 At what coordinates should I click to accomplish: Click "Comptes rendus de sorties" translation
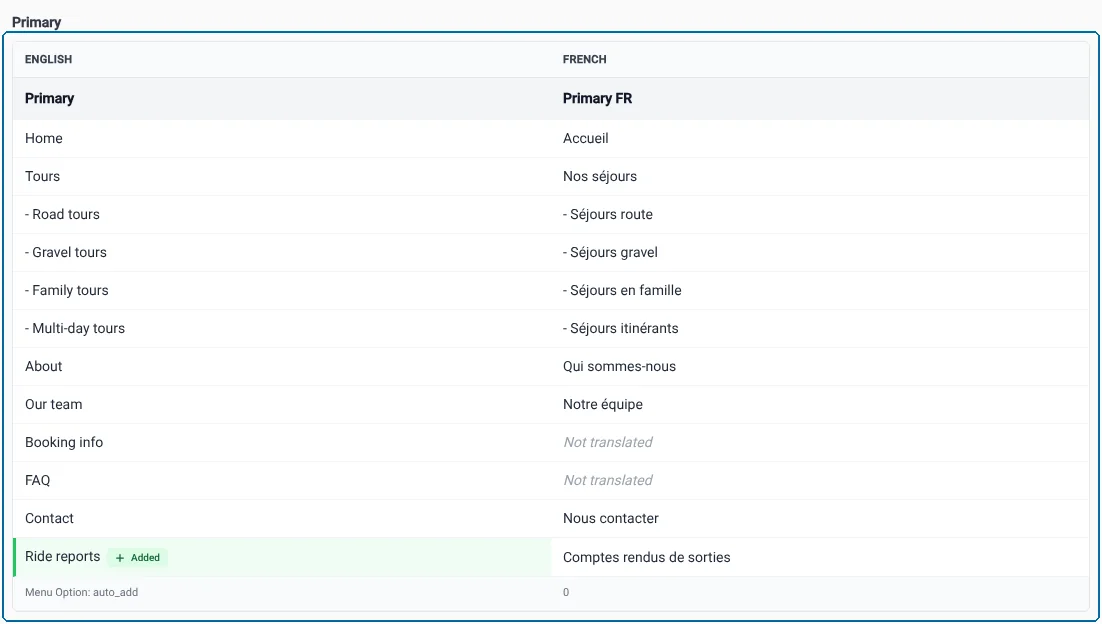pyautogui.click(x=647, y=557)
